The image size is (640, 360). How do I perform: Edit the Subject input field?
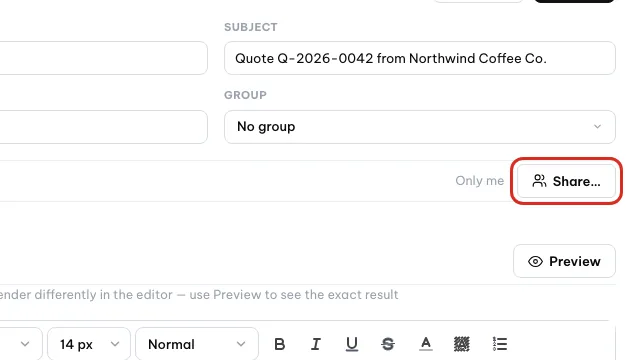tap(420, 58)
